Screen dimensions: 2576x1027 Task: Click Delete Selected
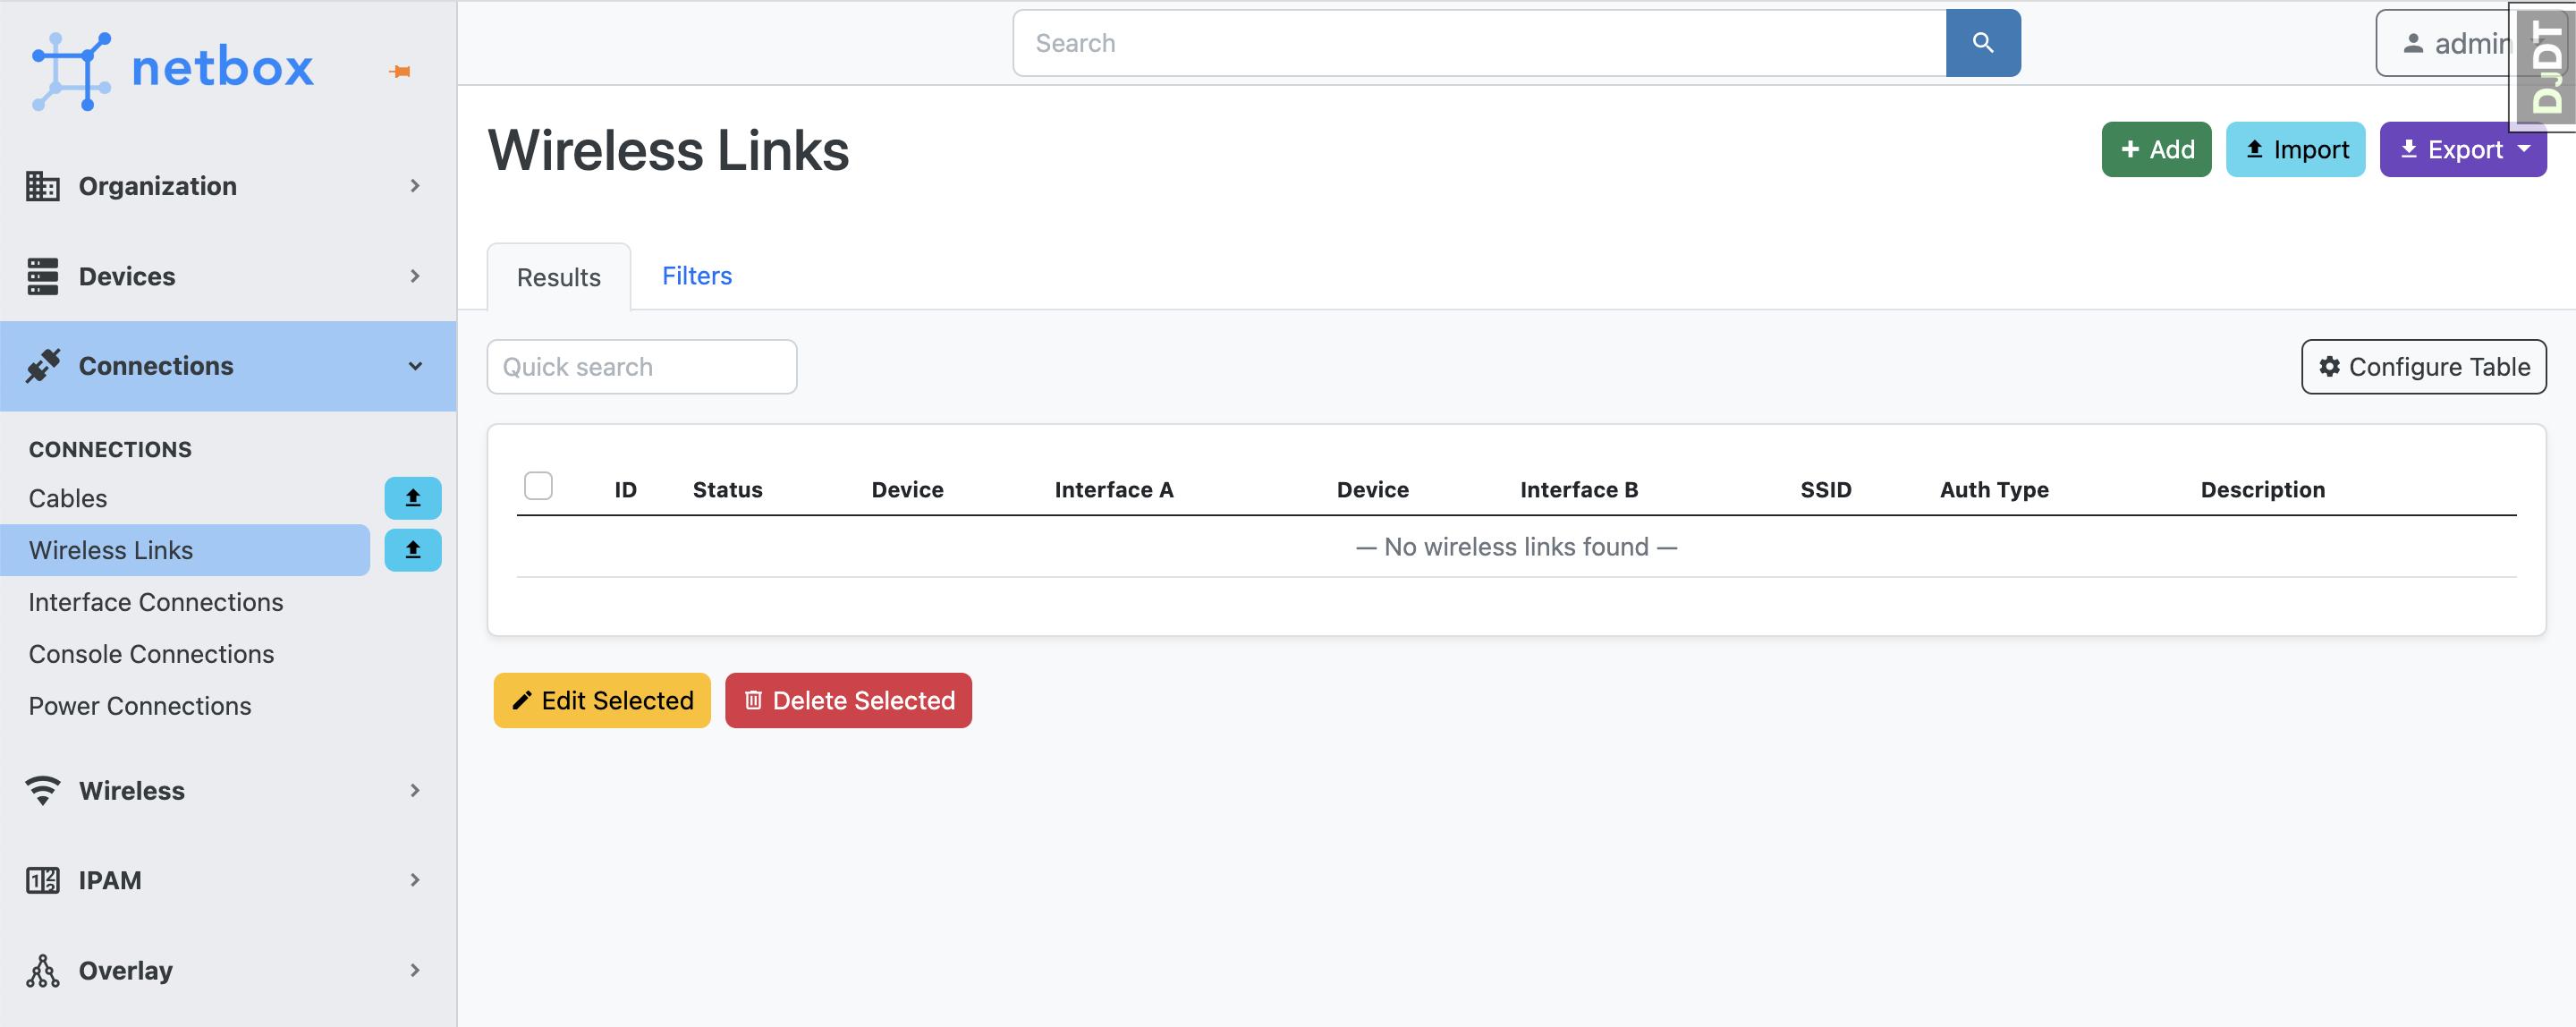coord(848,700)
